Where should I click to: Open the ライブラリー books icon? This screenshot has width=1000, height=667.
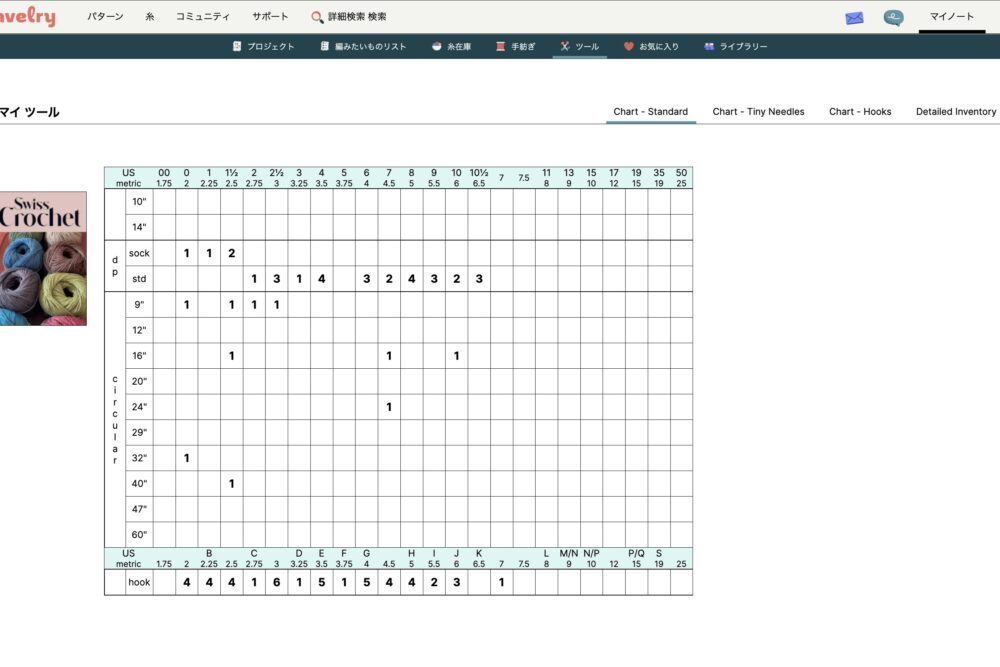point(709,46)
